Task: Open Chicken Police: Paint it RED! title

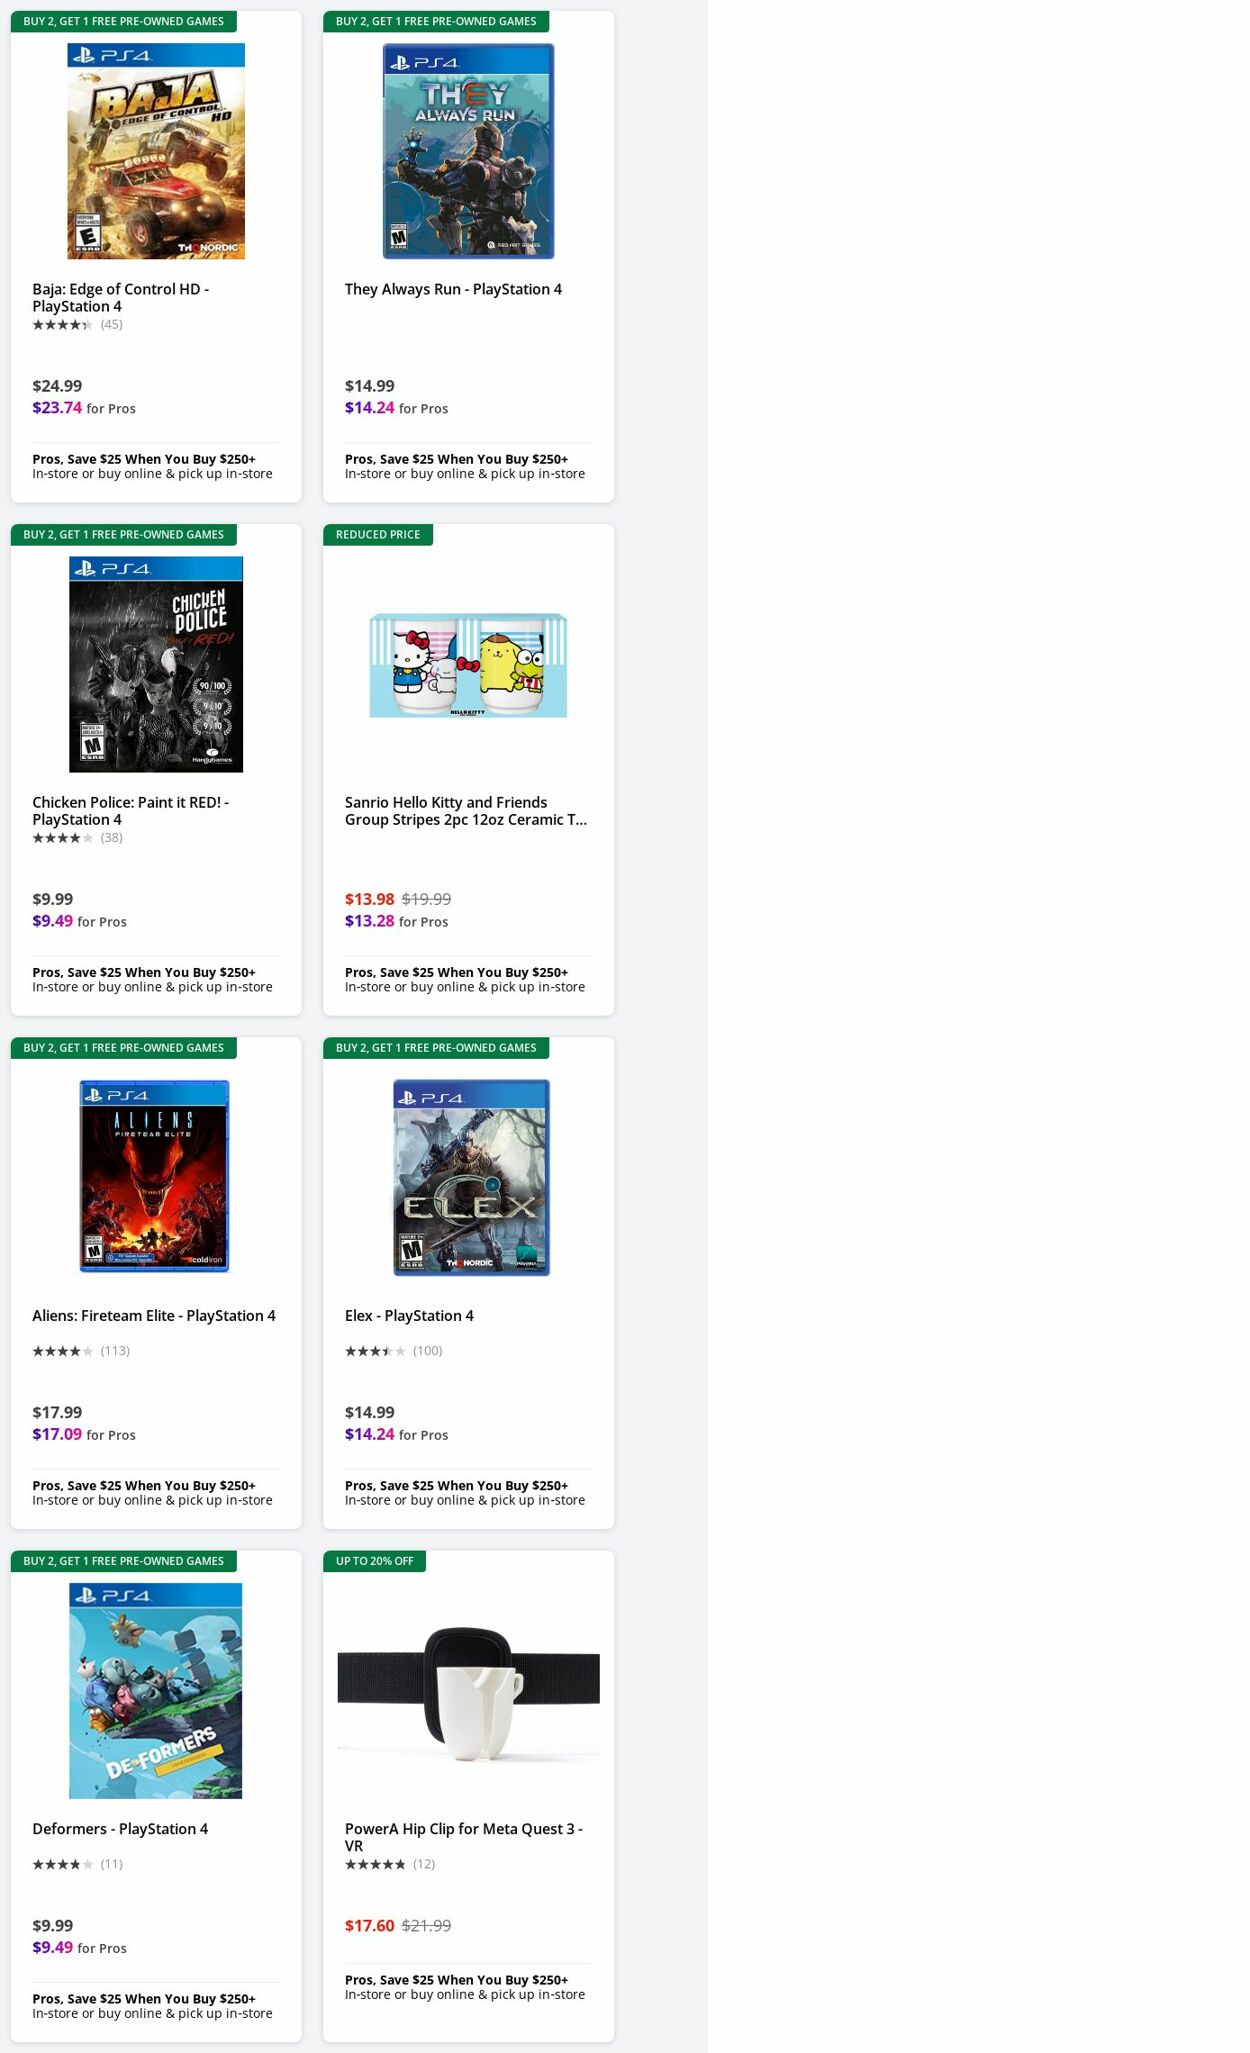Action: (x=131, y=811)
